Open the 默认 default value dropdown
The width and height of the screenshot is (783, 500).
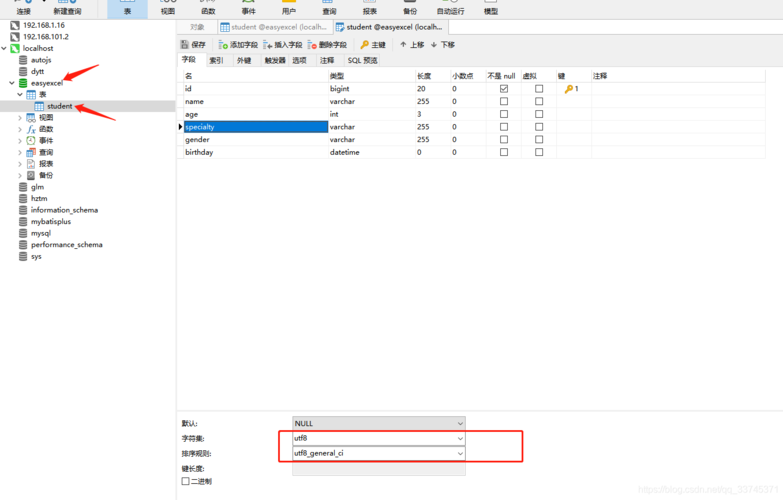[x=379, y=423]
